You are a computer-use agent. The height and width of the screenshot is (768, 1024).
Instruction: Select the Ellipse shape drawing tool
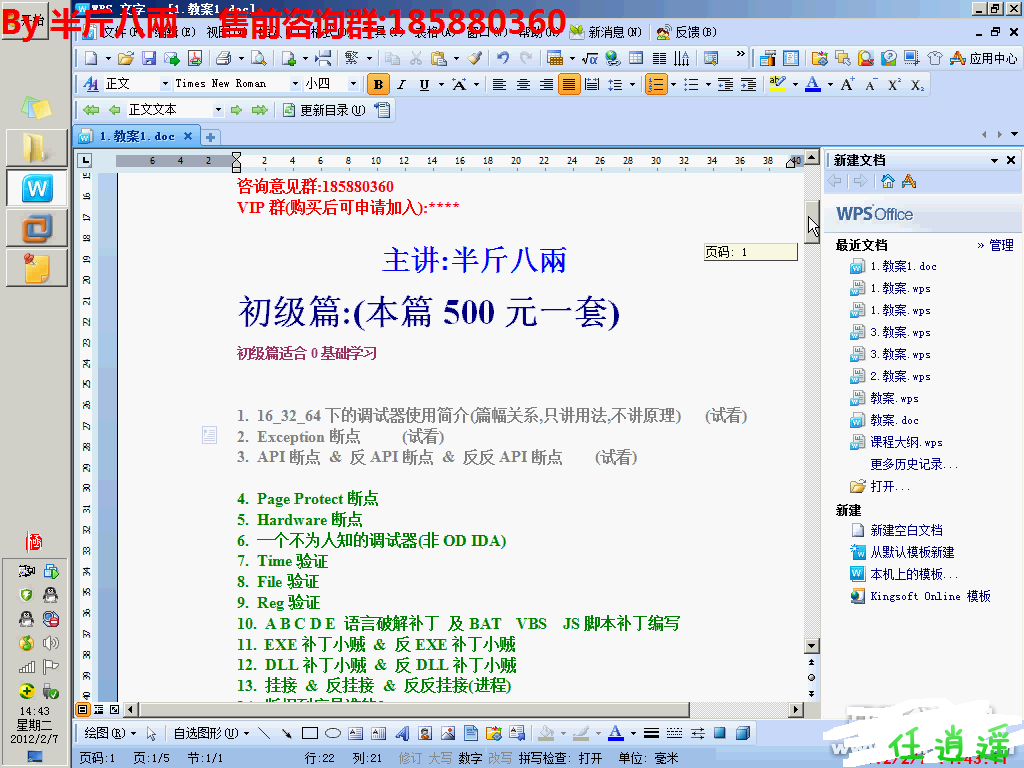coord(333,733)
